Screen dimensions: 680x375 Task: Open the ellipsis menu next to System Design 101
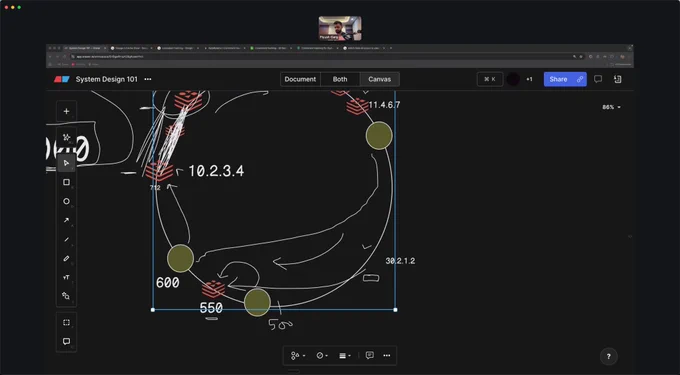(148, 79)
